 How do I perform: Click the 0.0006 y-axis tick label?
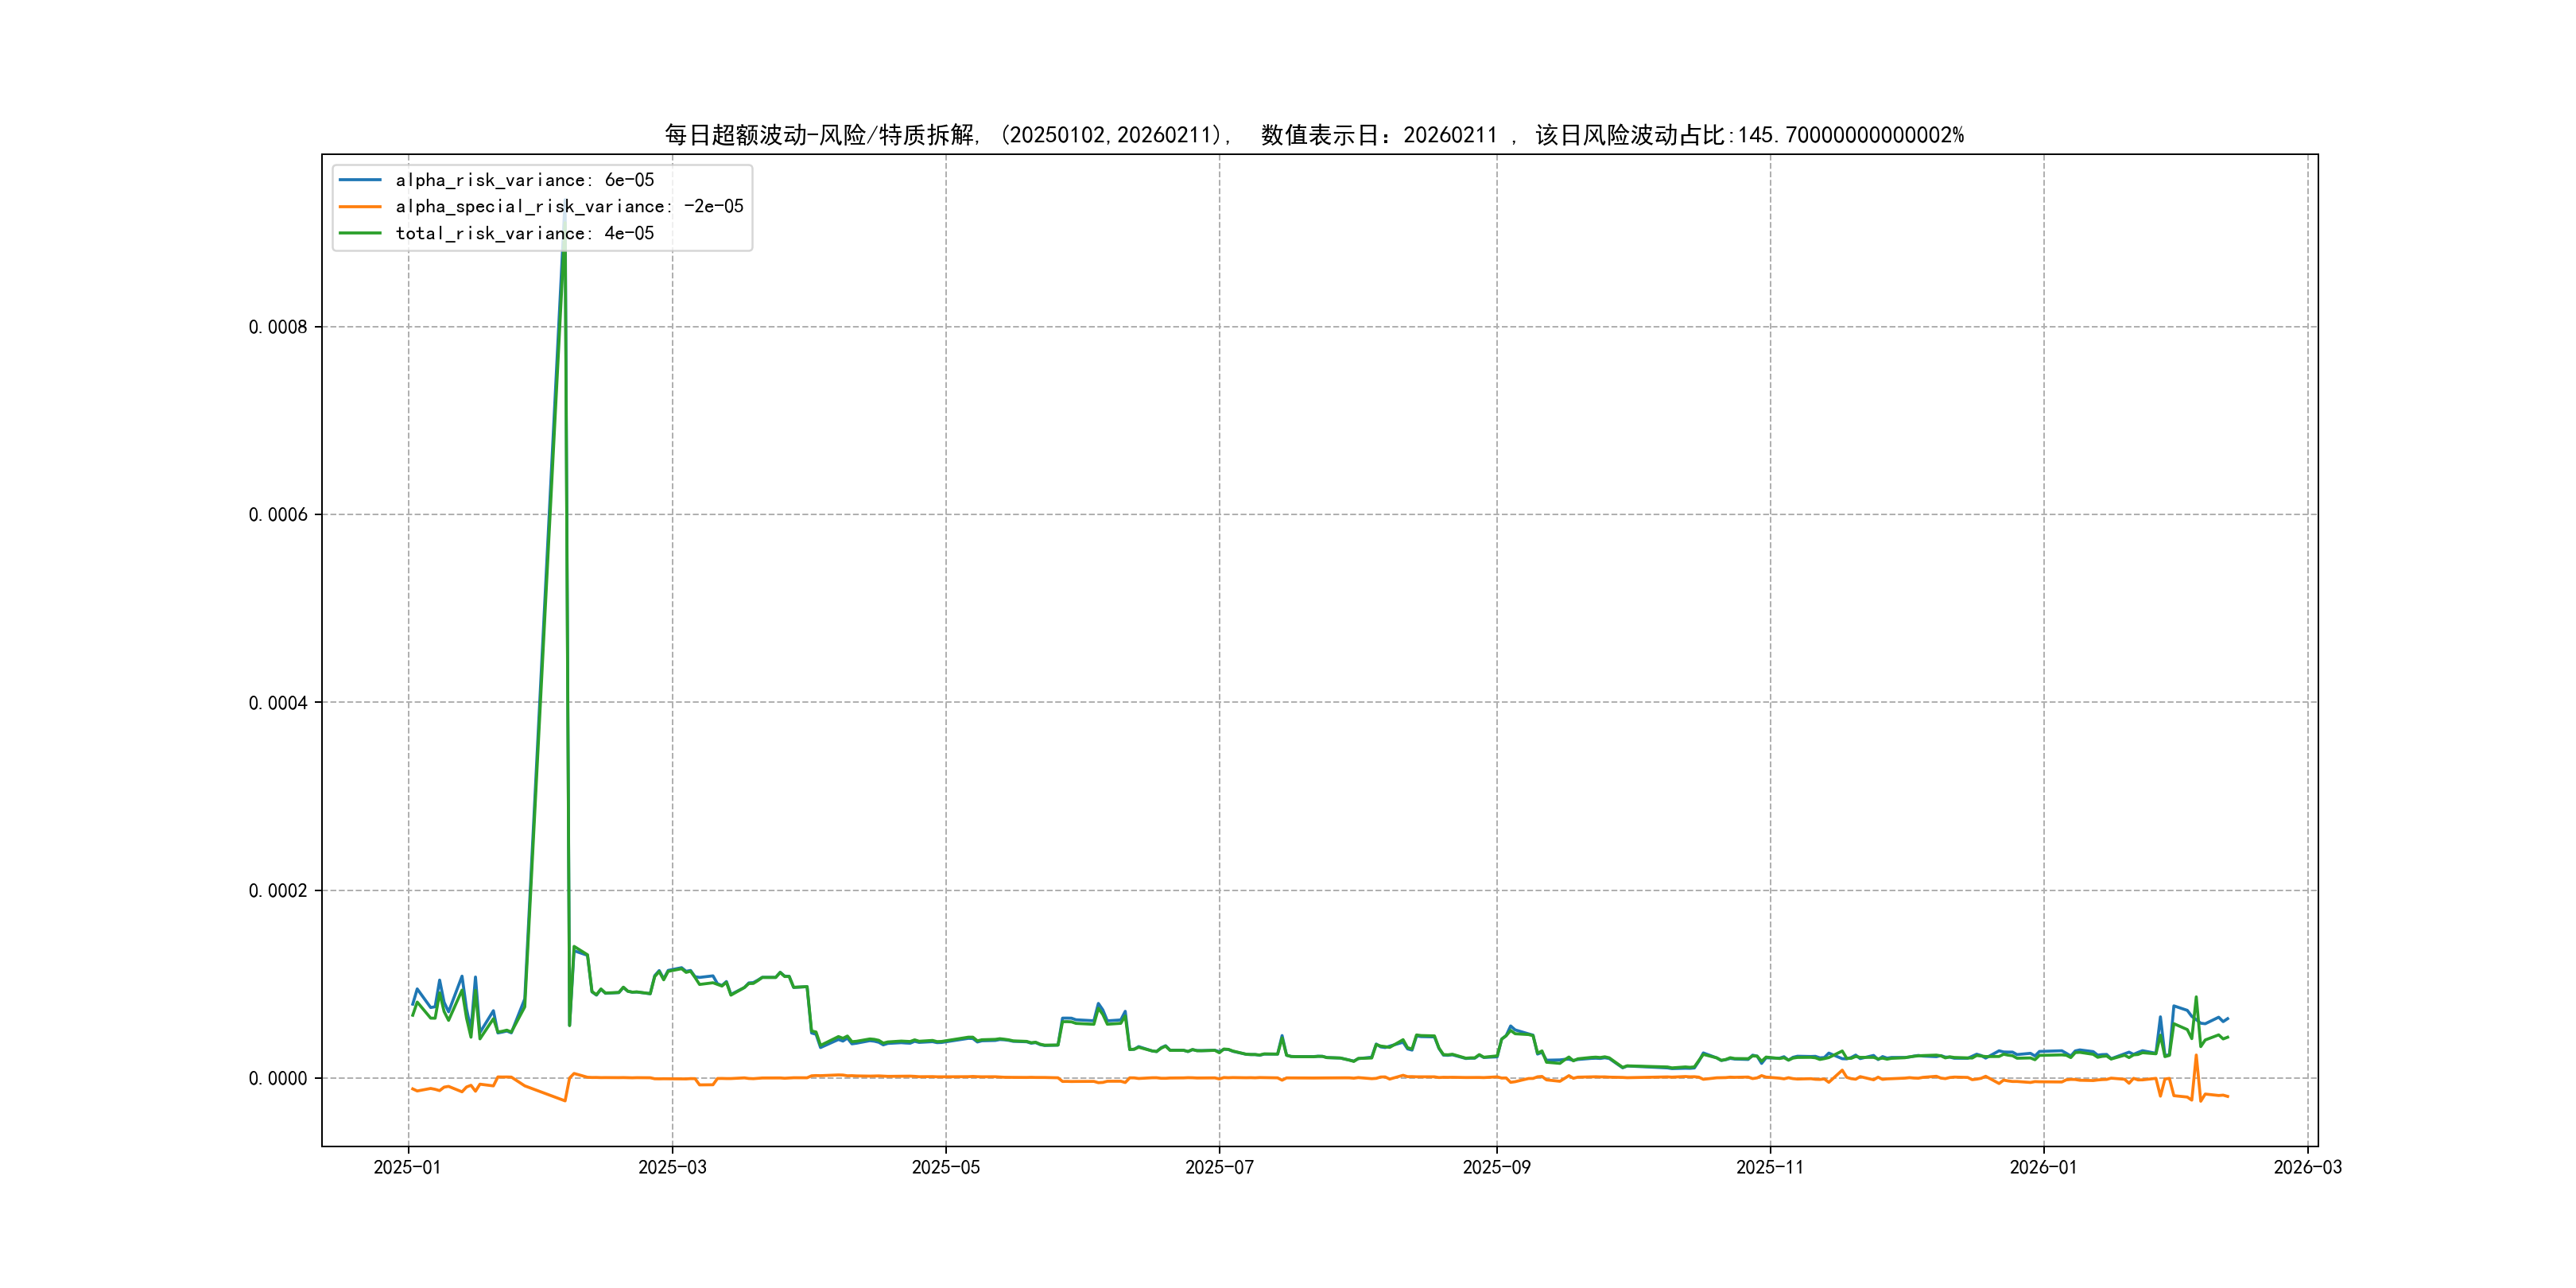coord(278,515)
